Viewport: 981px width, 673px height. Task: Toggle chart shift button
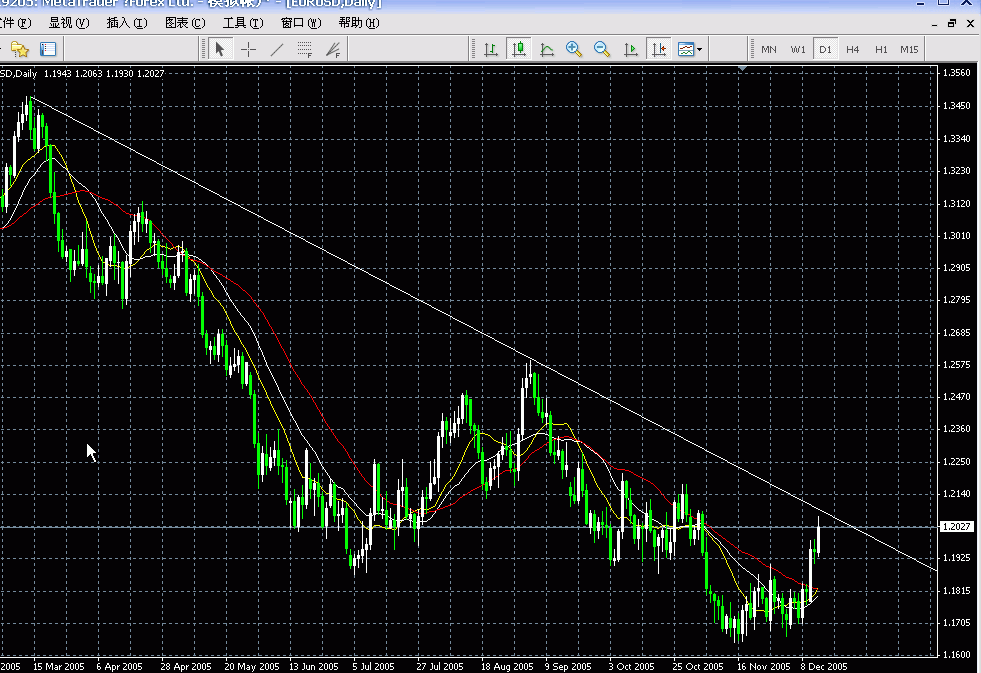pyautogui.click(x=659, y=49)
